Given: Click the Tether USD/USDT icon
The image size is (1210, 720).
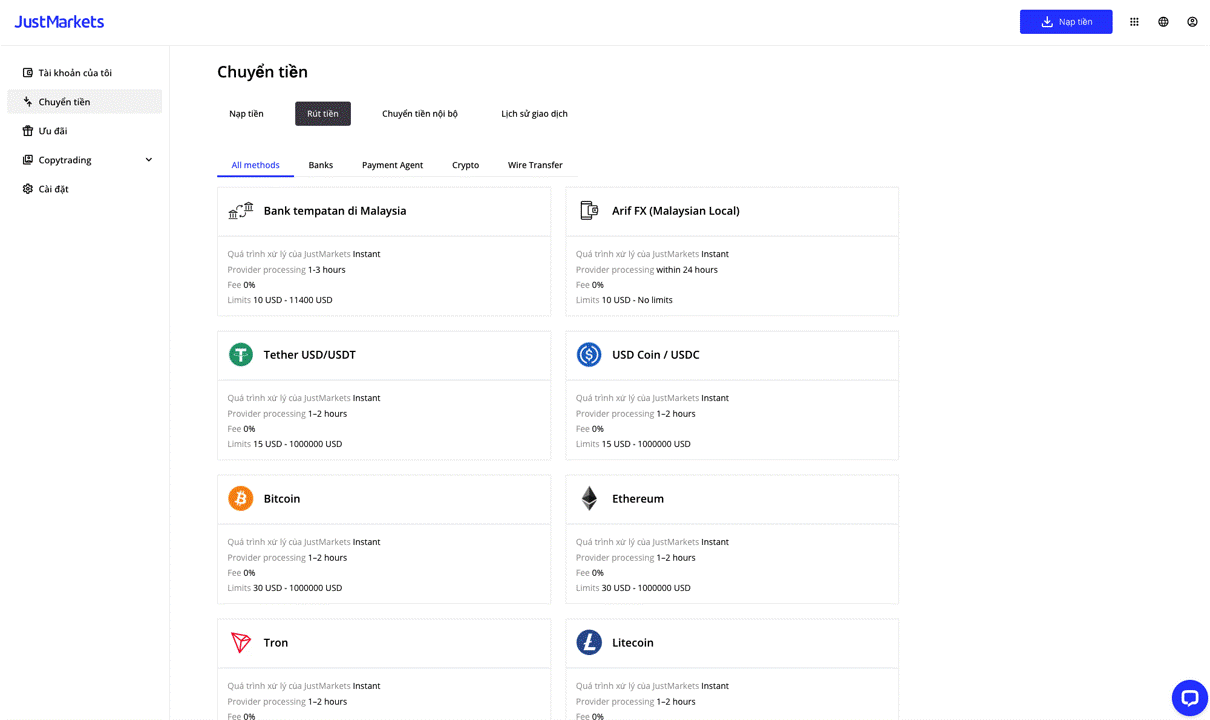Looking at the screenshot, I should pos(241,355).
